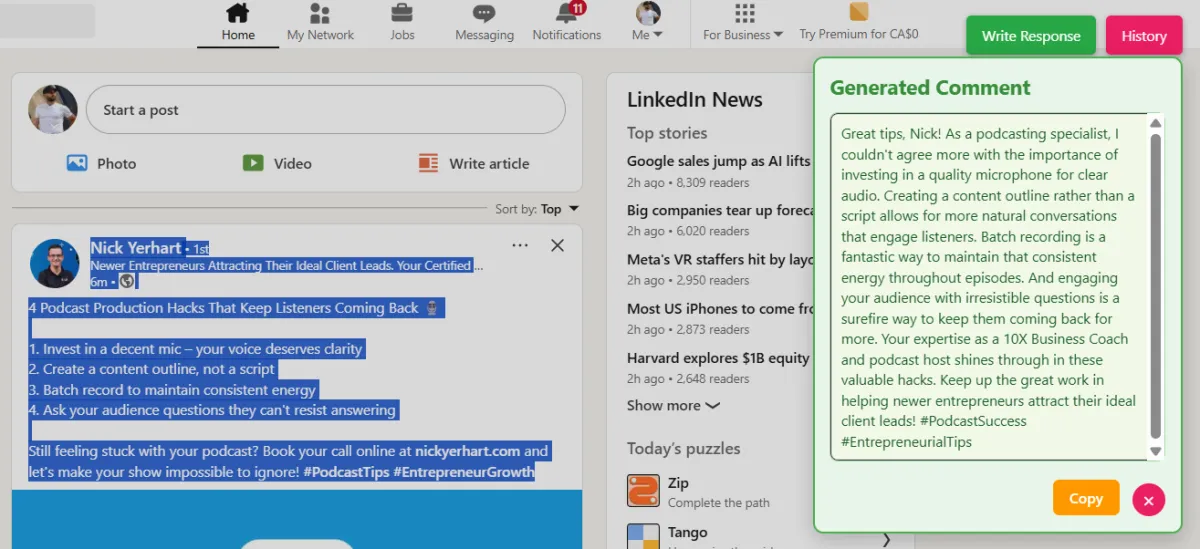Click the #PodcastTips hashtag

point(346,472)
